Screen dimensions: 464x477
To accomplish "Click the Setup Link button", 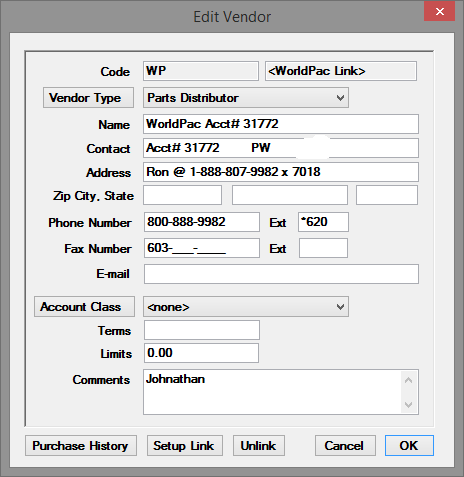I will [x=185, y=446].
